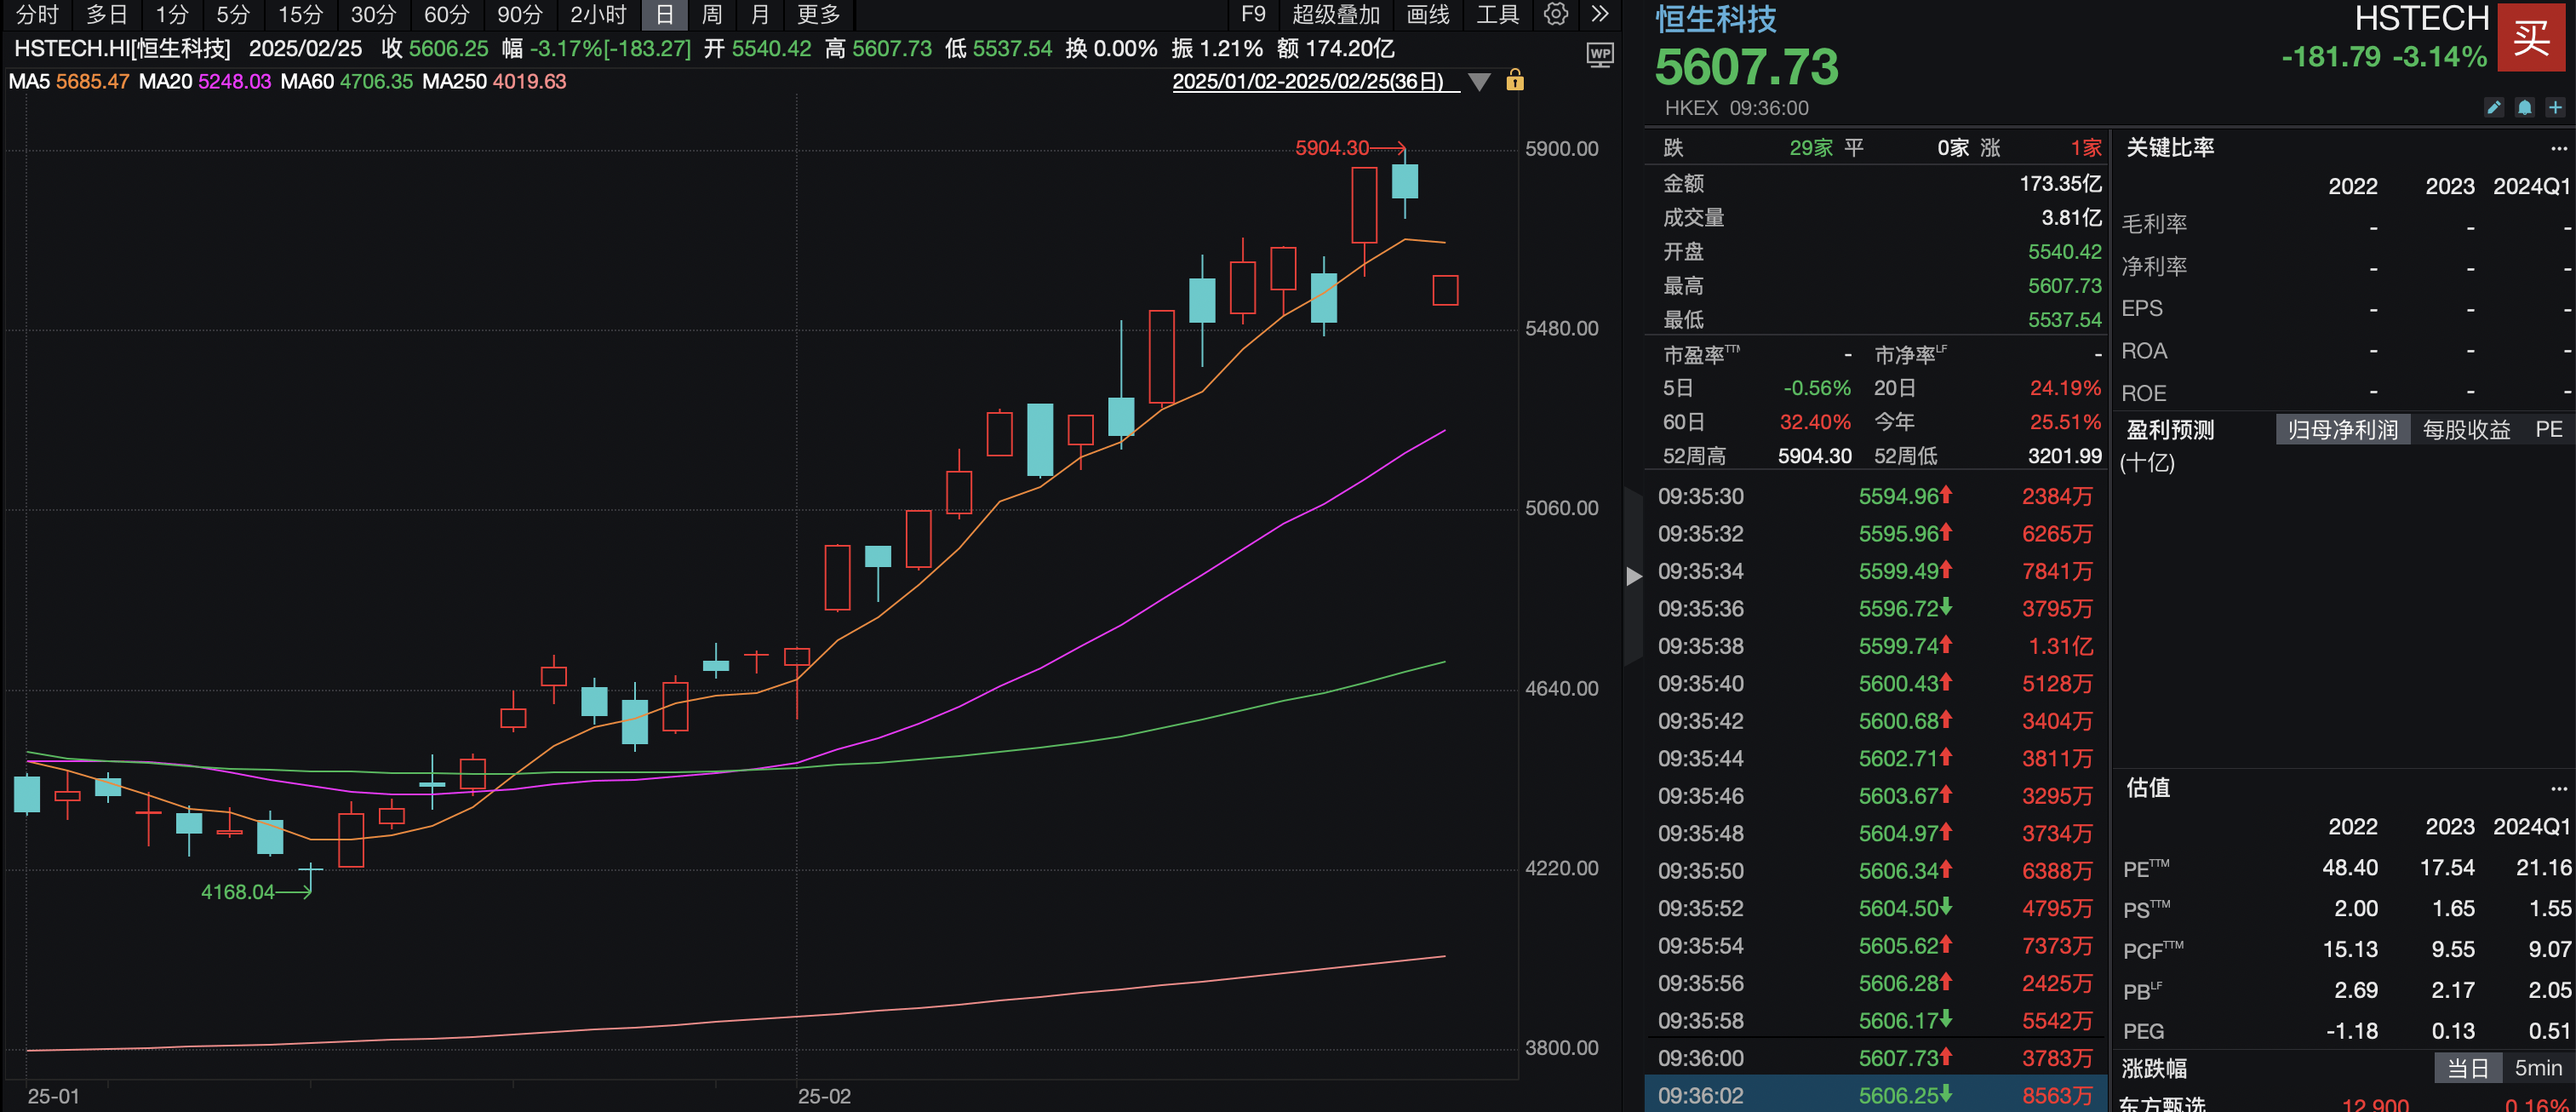
Task: Open the date range dropdown arrow
Action: (1479, 82)
